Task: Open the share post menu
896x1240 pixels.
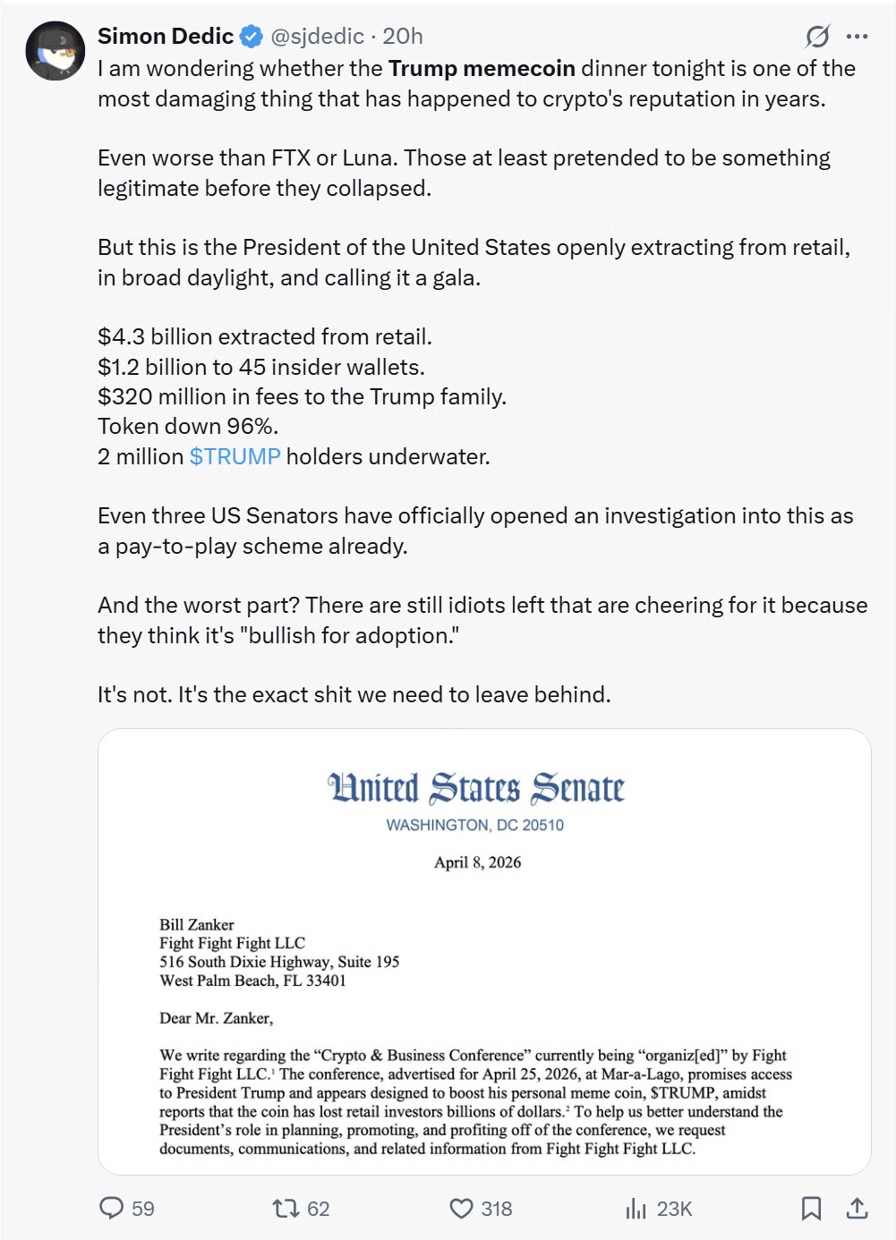Action: pyautogui.click(x=857, y=1208)
